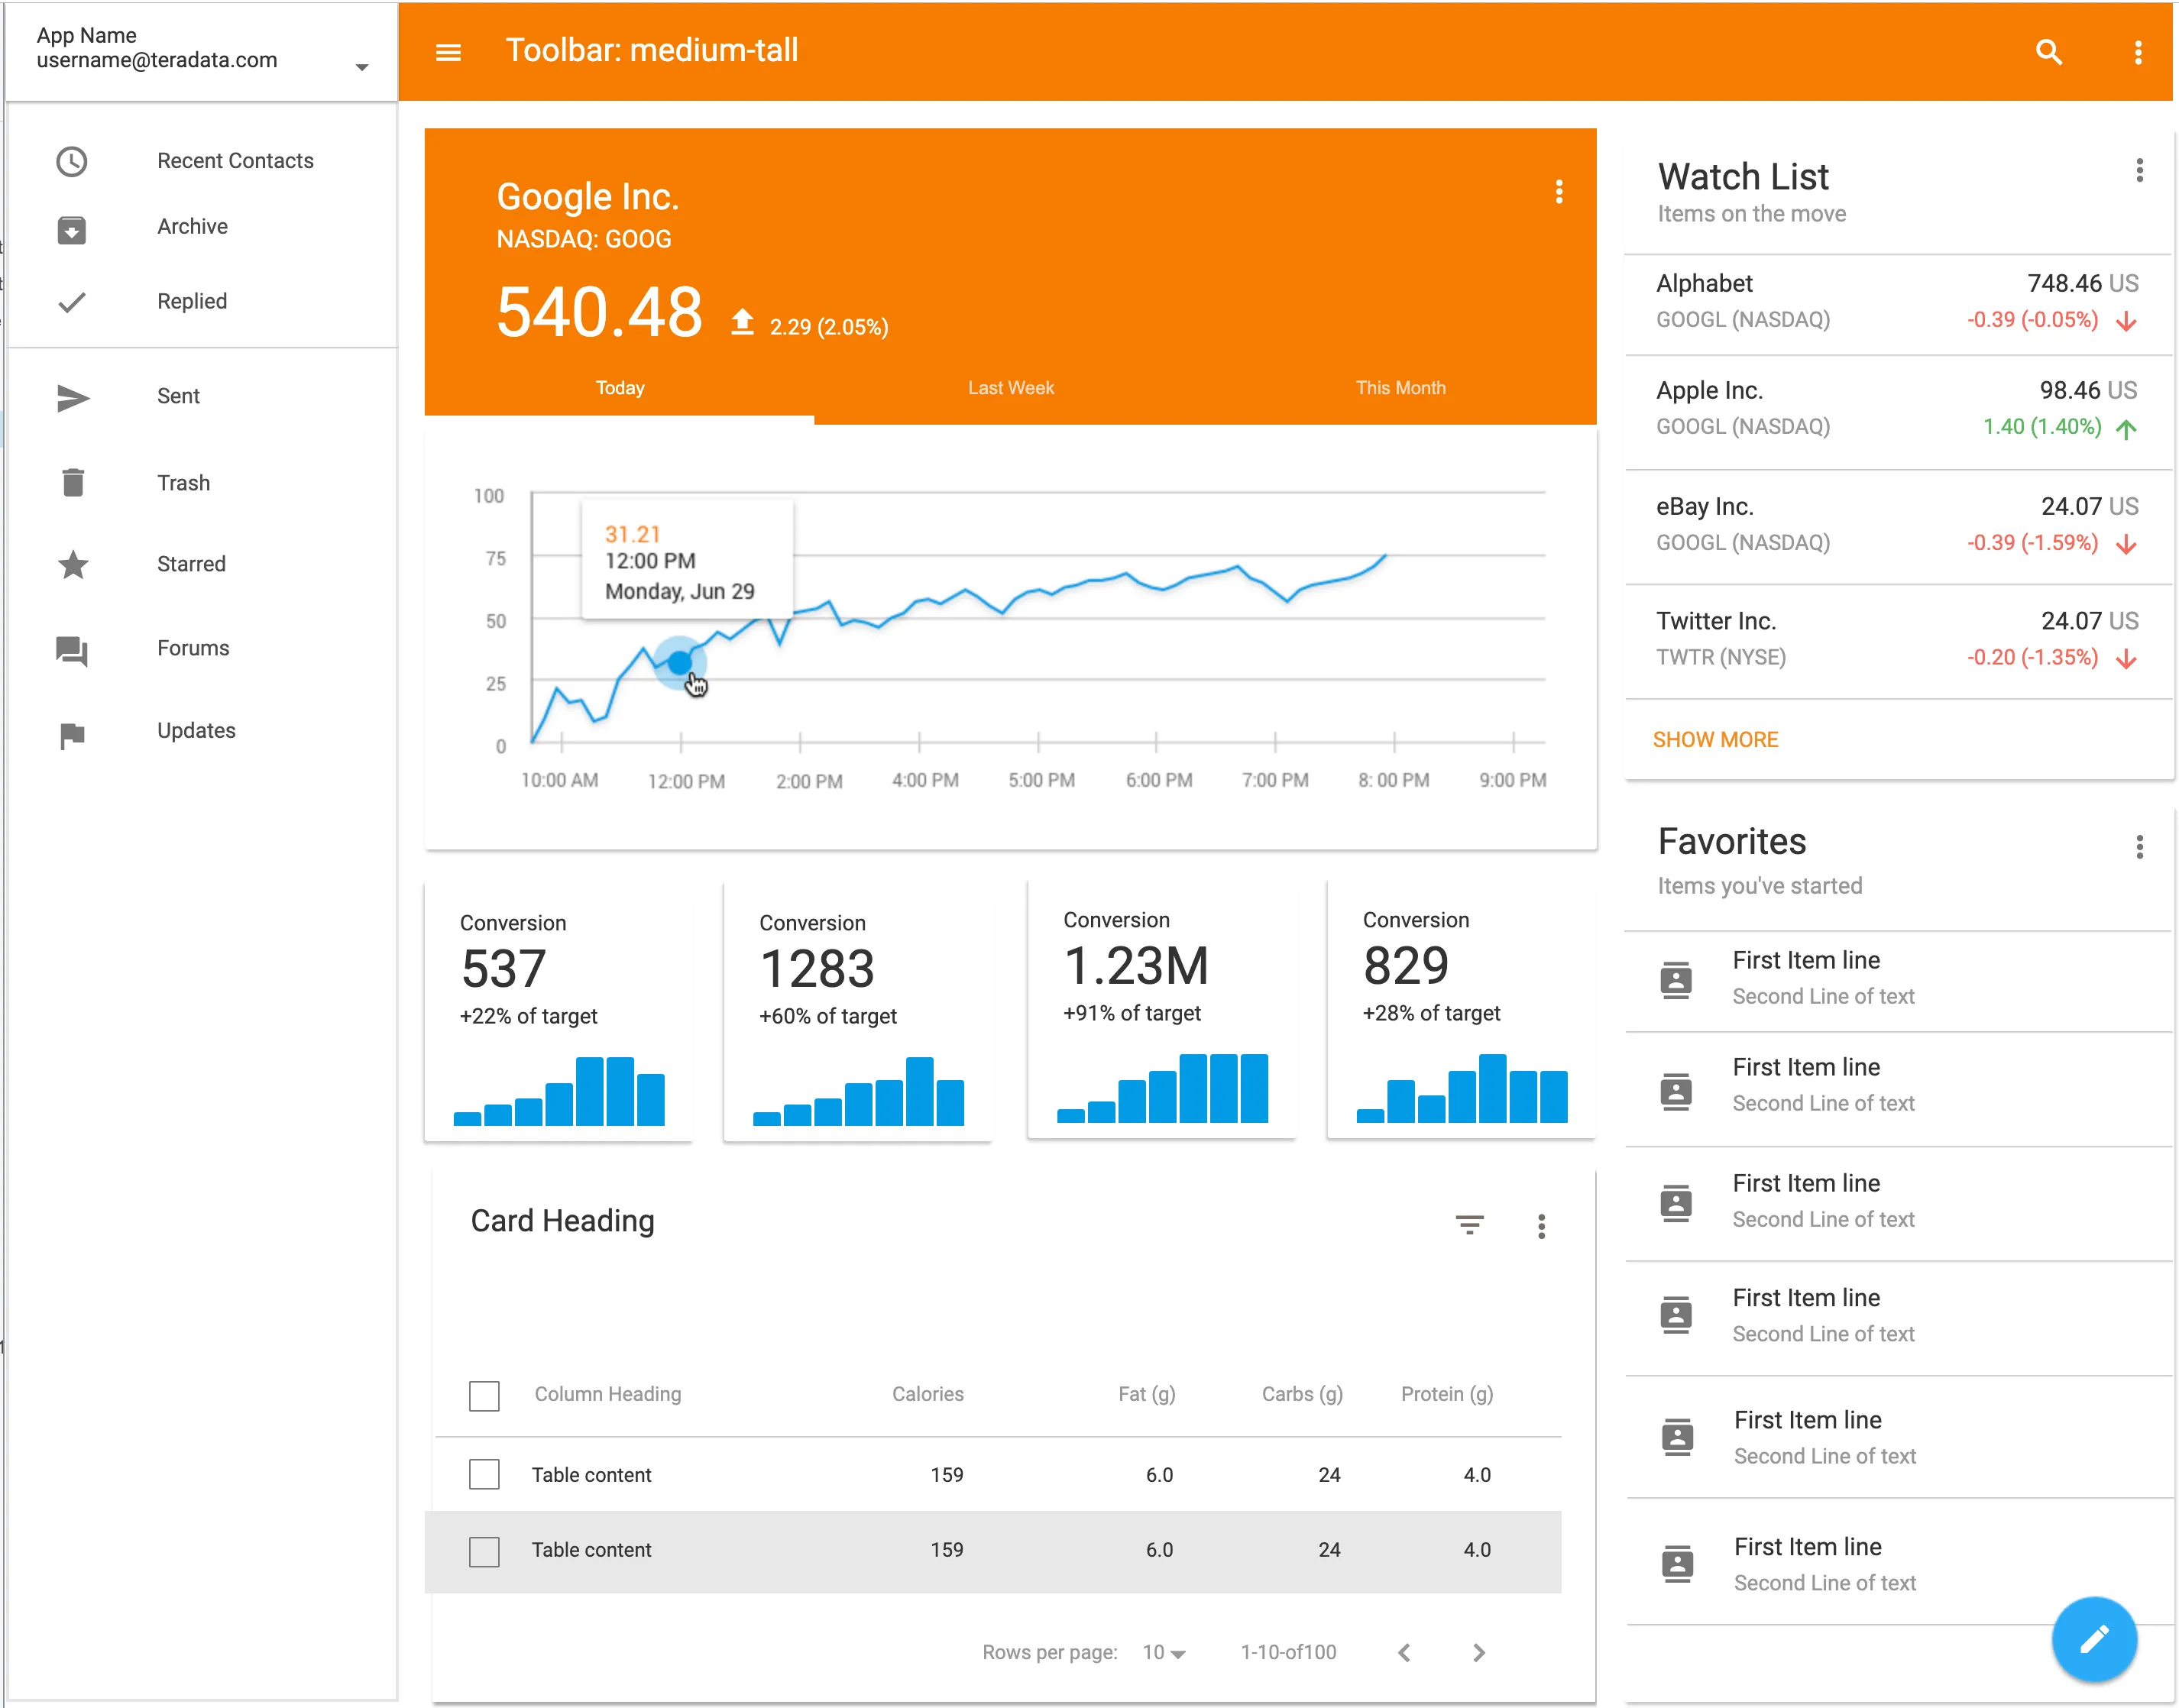This screenshot has width=2179, height=1708.
Task: Click the search icon in toolbar
Action: tap(2048, 52)
